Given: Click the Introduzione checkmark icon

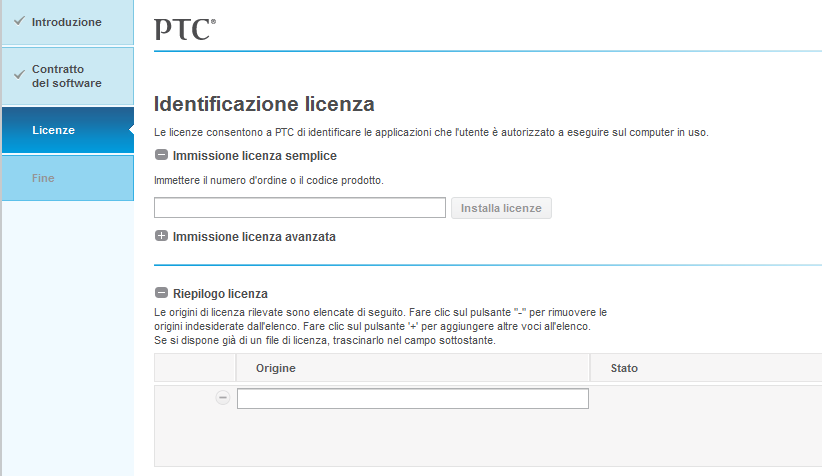Looking at the screenshot, I should click(19, 21).
